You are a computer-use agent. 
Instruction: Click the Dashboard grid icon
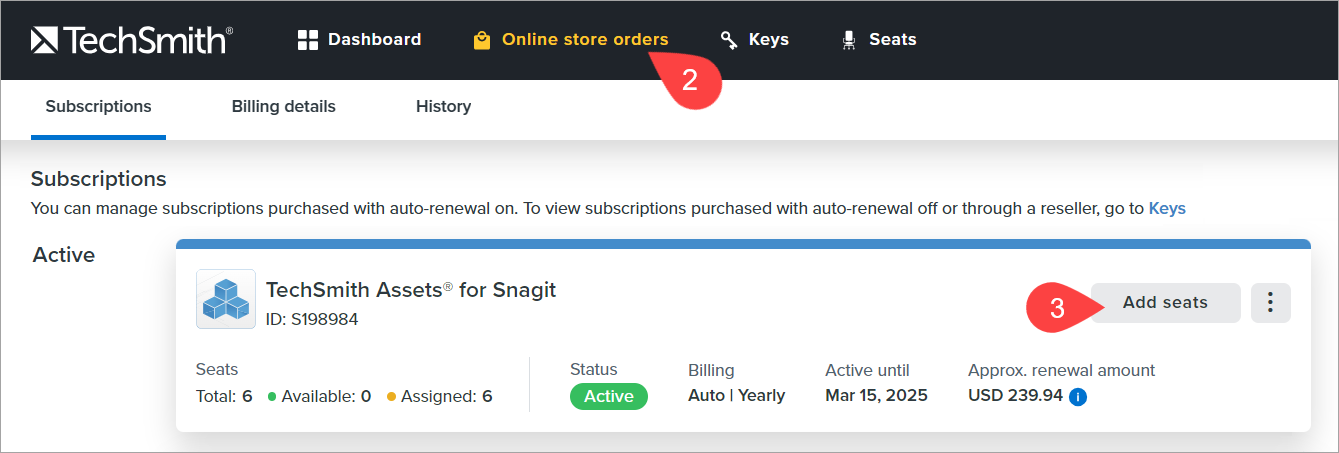coord(308,40)
